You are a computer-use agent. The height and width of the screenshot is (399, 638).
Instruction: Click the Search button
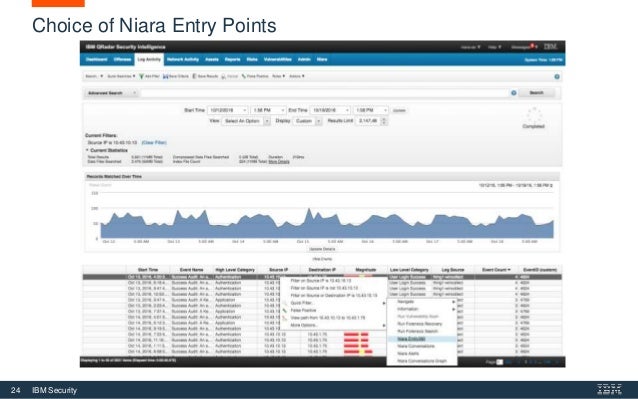tap(536, 93)
